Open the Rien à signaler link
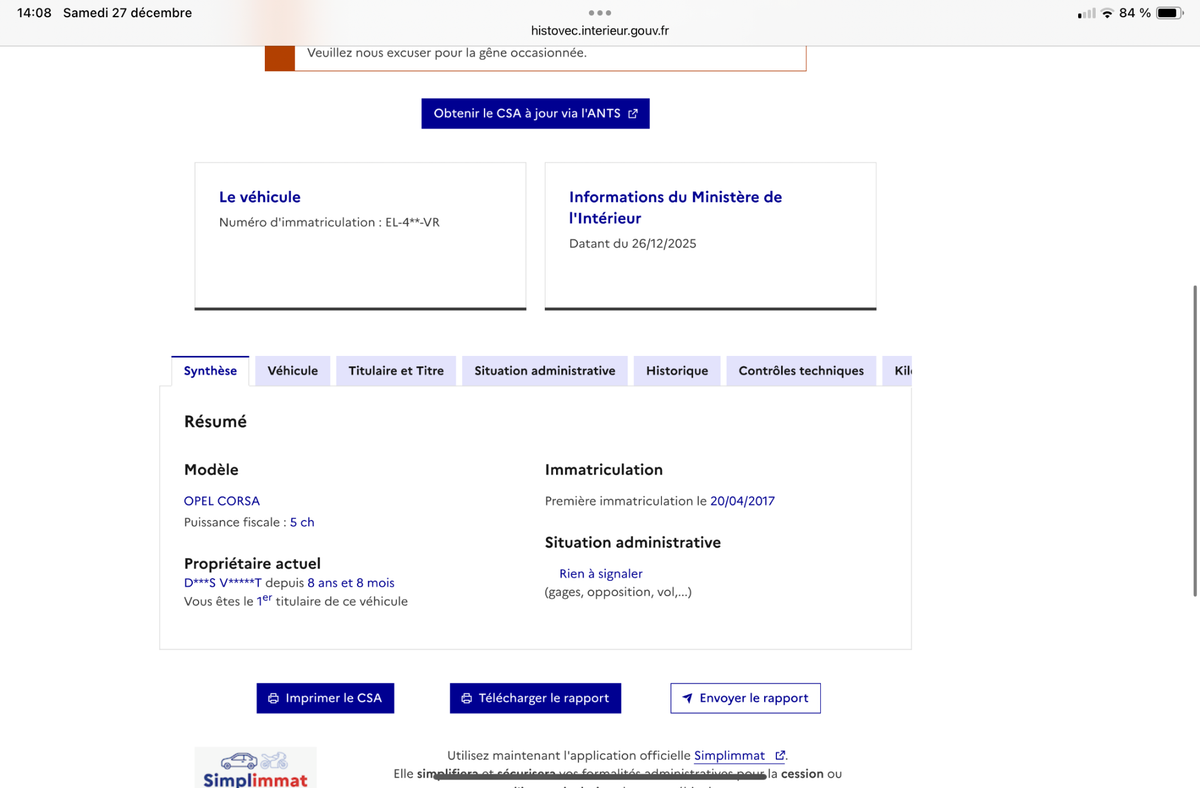 pos(601,572)
